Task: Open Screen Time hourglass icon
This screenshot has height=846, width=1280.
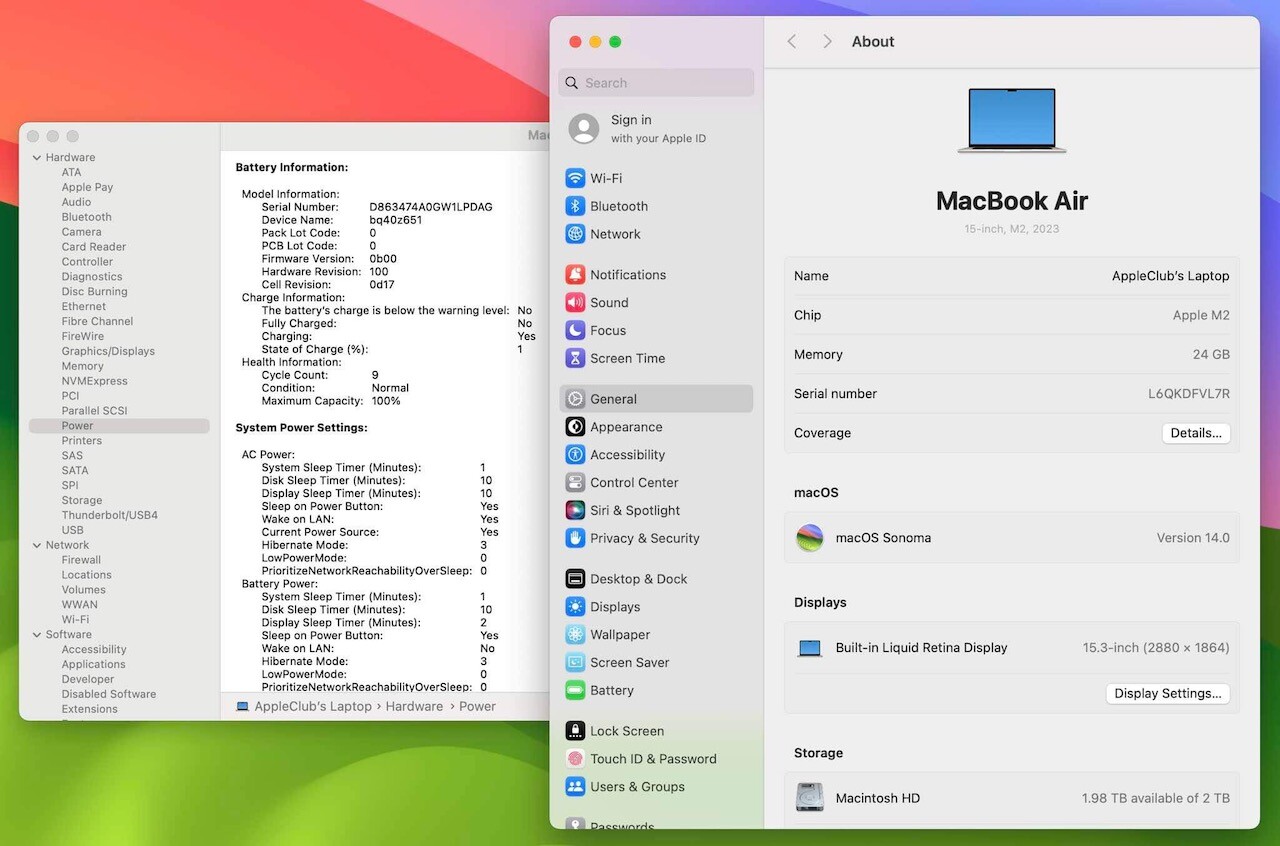Action: click(x=575, y=358)
